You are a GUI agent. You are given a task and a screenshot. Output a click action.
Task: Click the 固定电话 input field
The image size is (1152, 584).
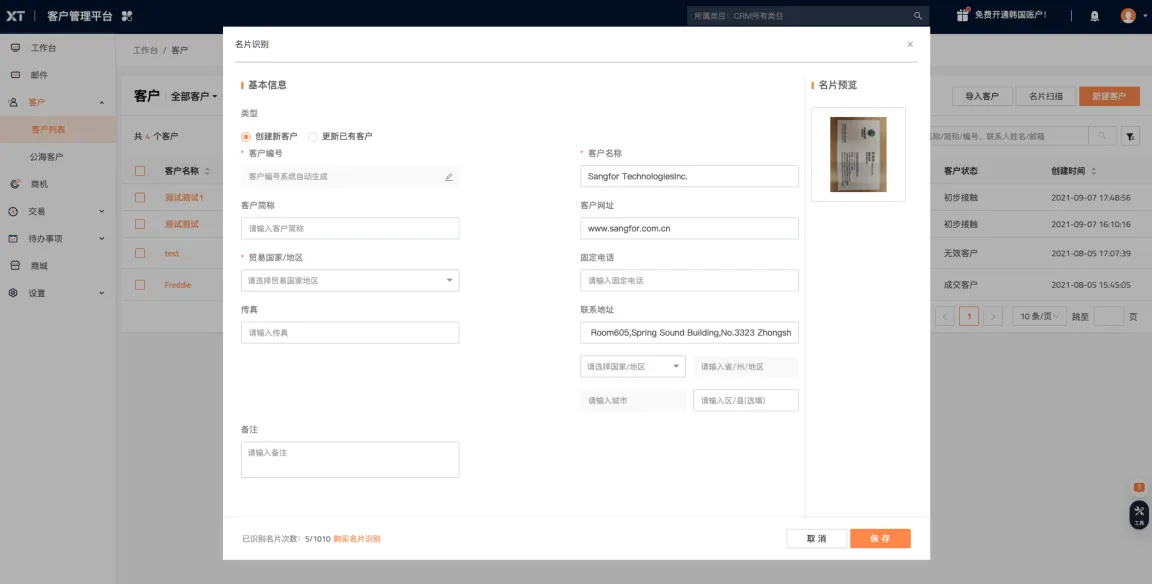click(689, 281)
